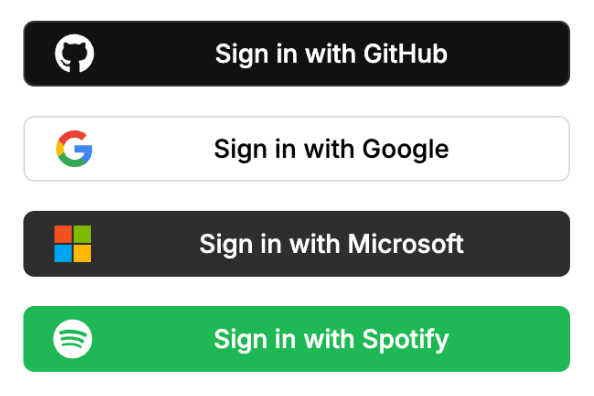
Task: Click the "Sign in with Microsoft" label
Action: click(x=331, y=244)
